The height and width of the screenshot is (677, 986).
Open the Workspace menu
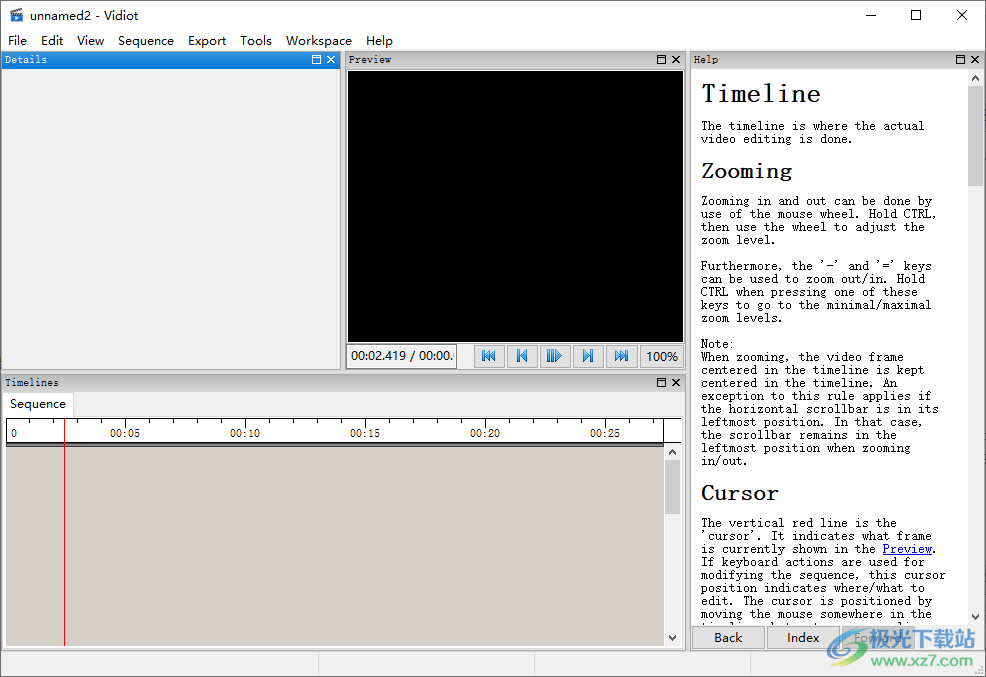pos(319,40)
